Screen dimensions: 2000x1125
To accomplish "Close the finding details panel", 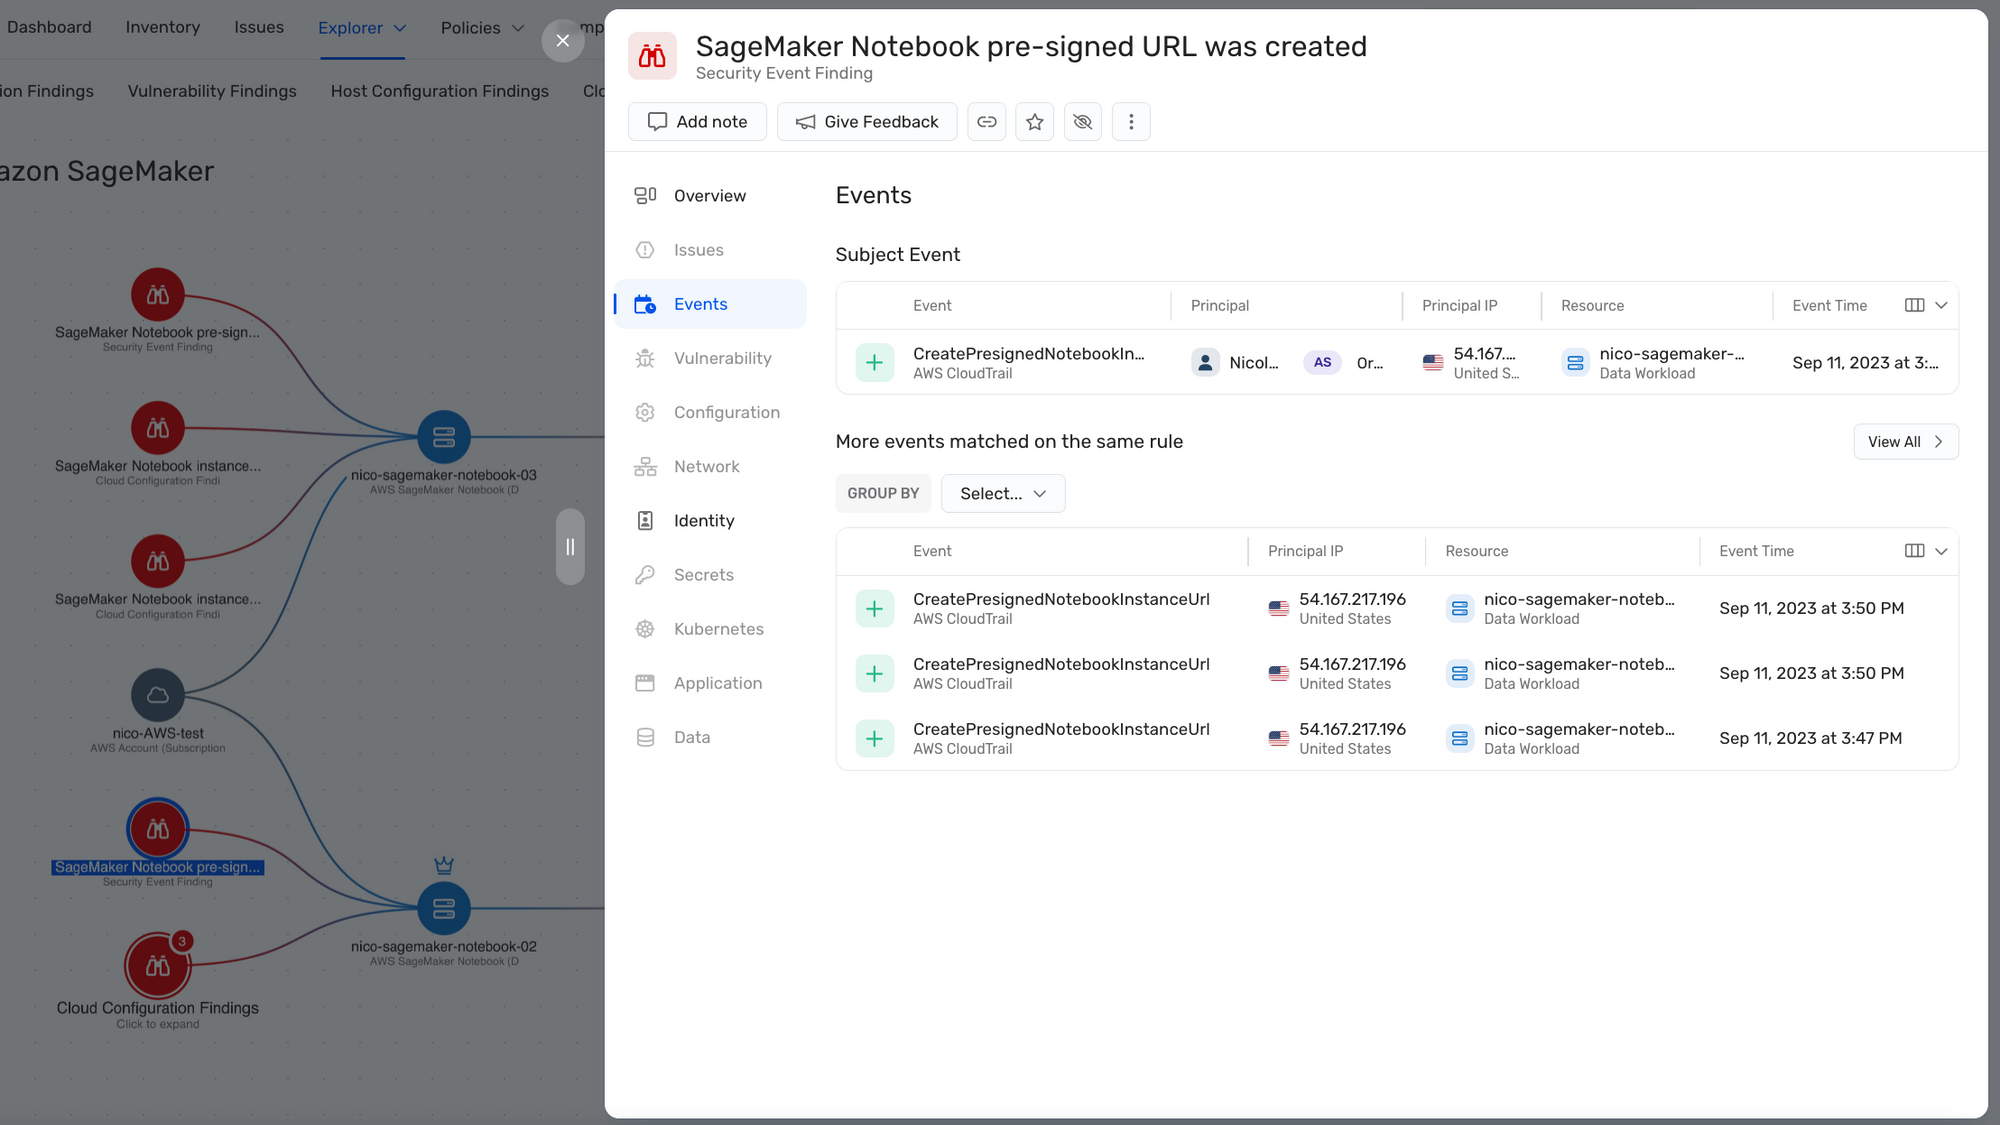I will point(563,41).
